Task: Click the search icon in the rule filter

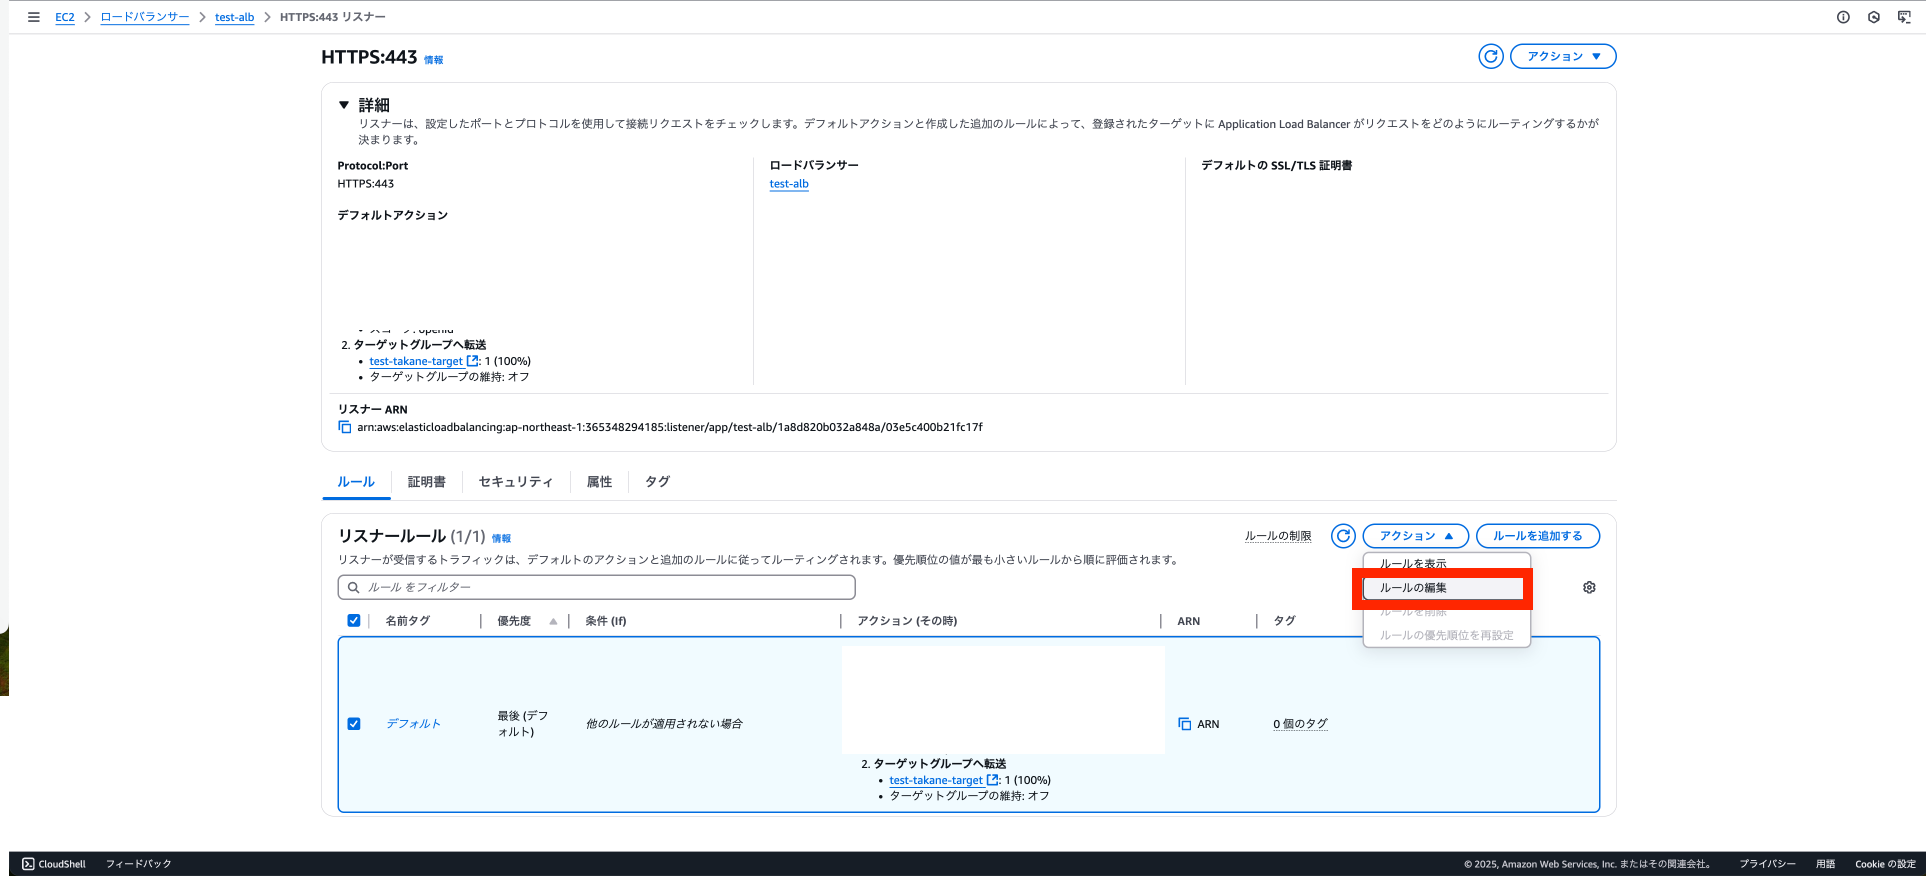Action: (x=353, y=587)
